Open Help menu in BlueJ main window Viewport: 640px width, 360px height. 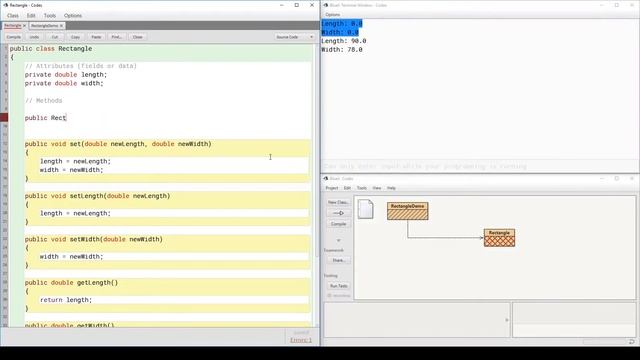click(391, 188)
